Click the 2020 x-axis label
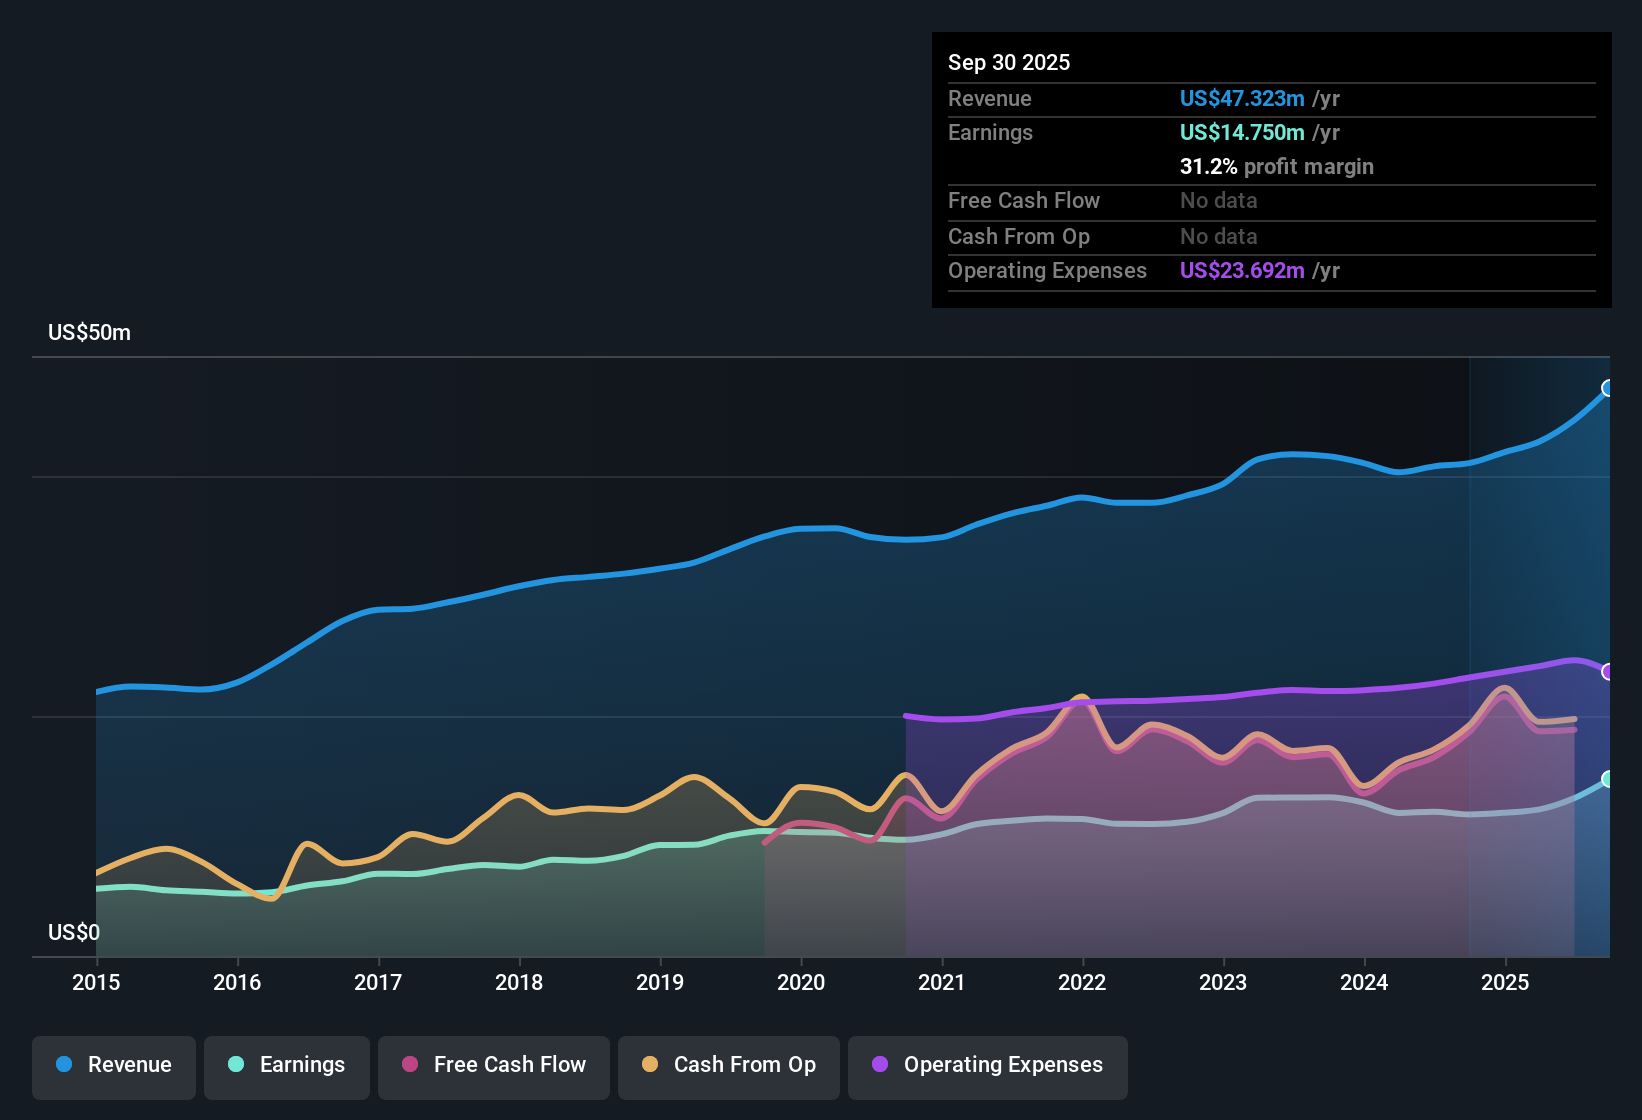The height and width of the screenshot is (1120, 1642). (x=801, y=983)
